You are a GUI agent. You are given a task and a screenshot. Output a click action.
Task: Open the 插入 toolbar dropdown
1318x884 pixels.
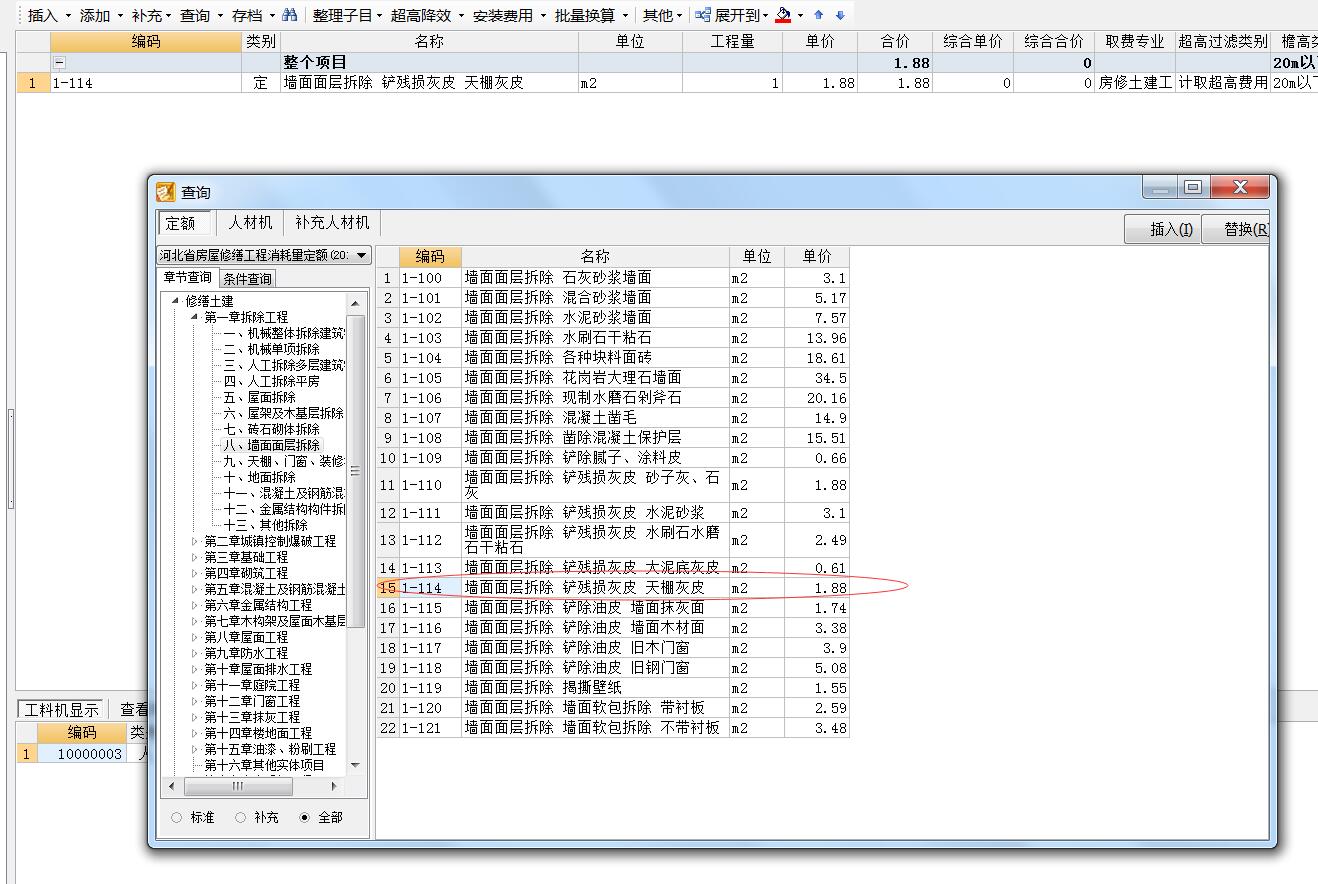tap(48, 15)
